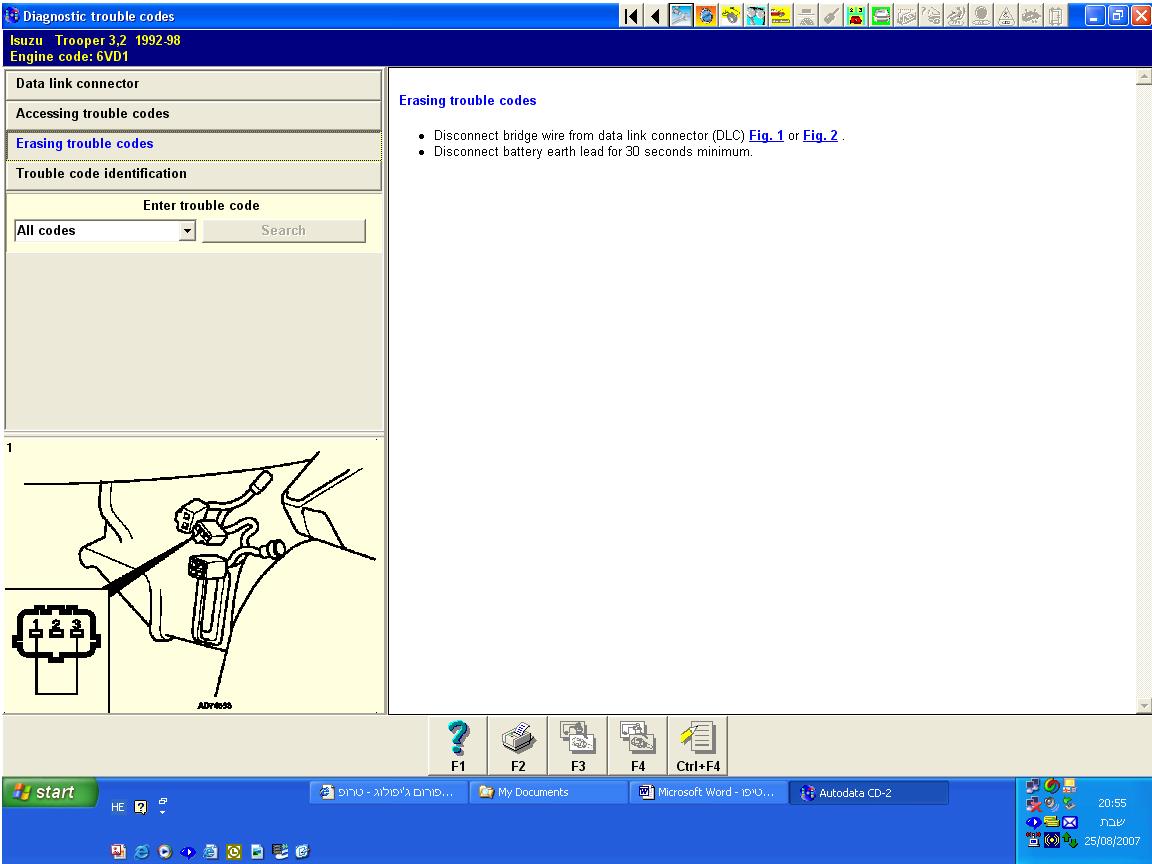The height and width of the screenshot is (864, 1152).
Task: Switch to Accessing trouble codes section
Action: point(194,114)
